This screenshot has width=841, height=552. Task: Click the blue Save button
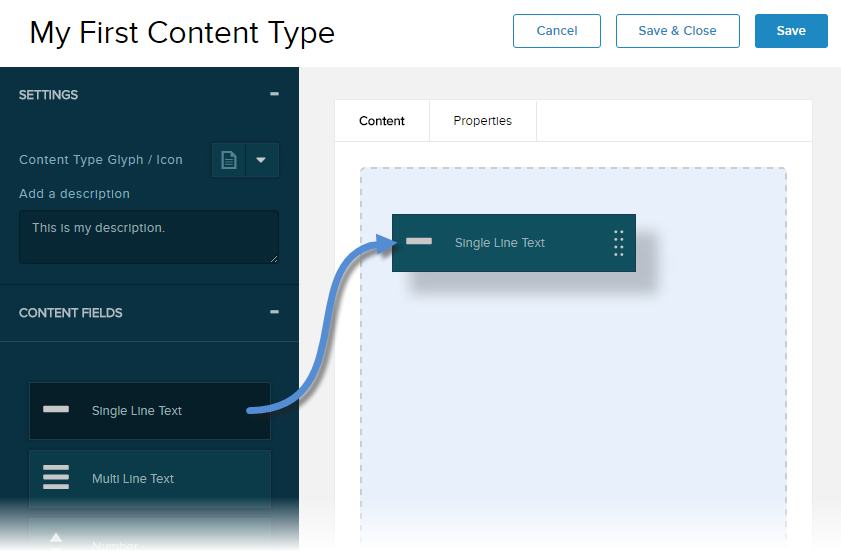(x=790, y=31)
